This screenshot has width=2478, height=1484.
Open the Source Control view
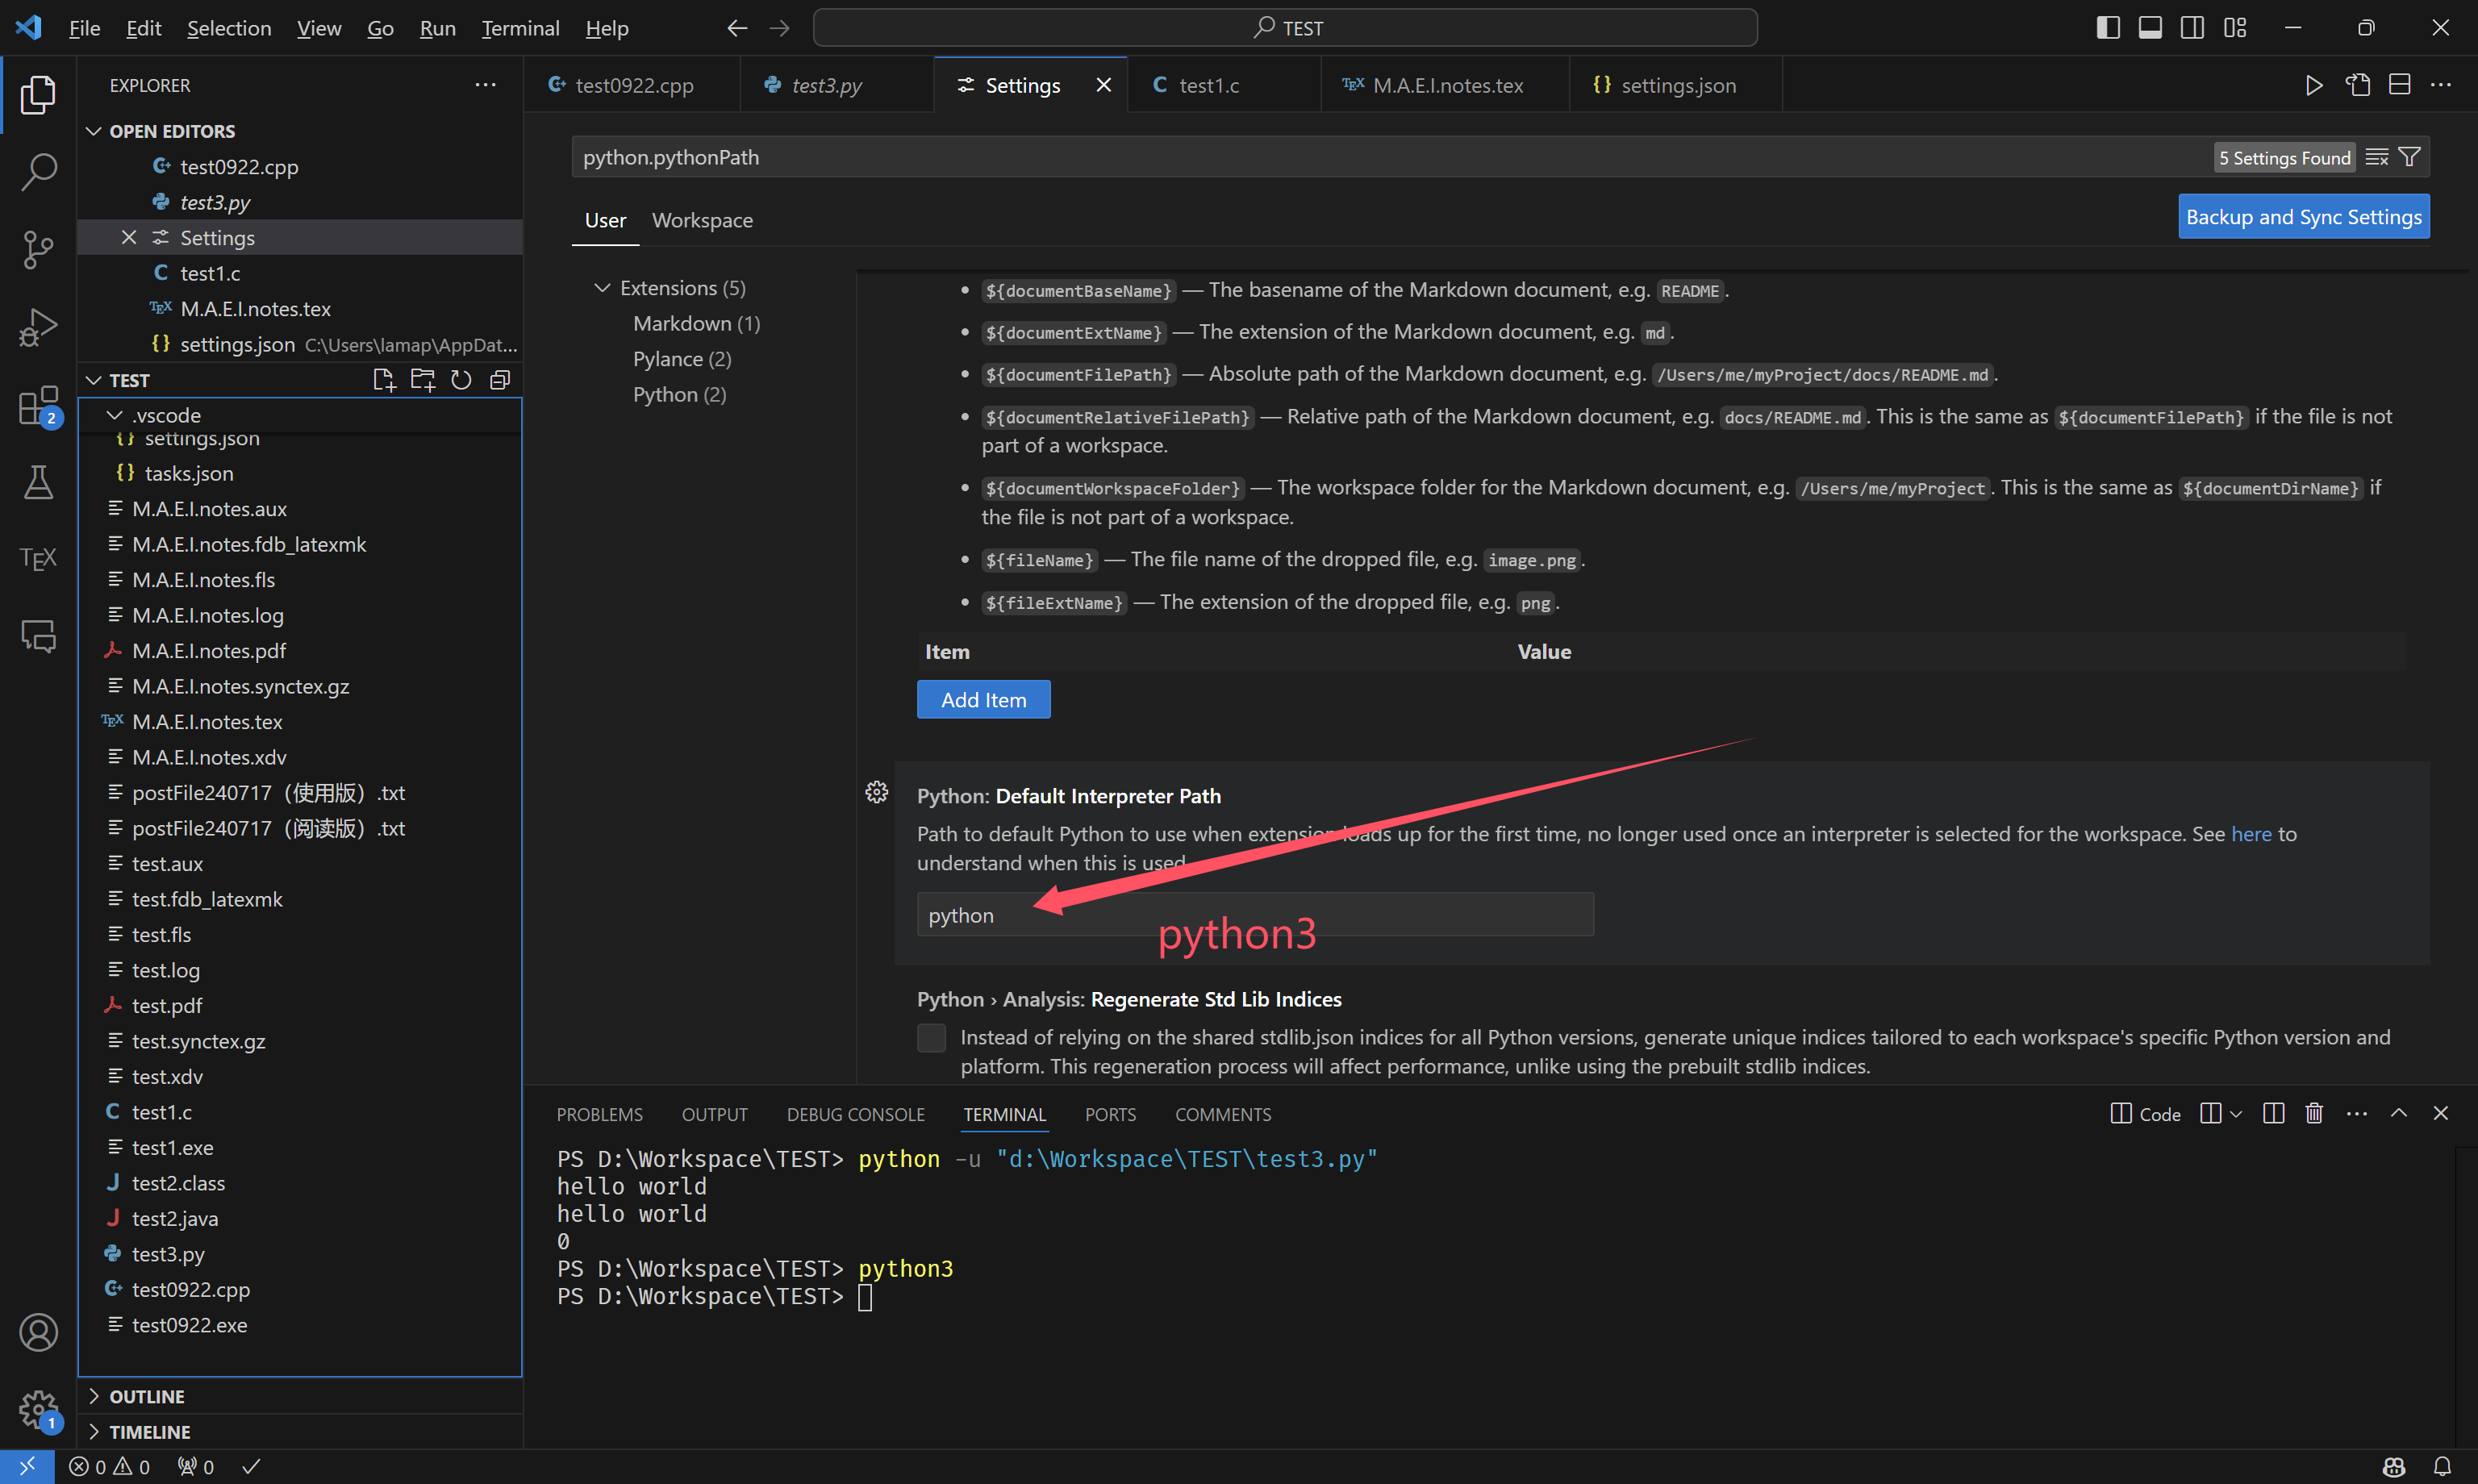[x=38, y=249]
